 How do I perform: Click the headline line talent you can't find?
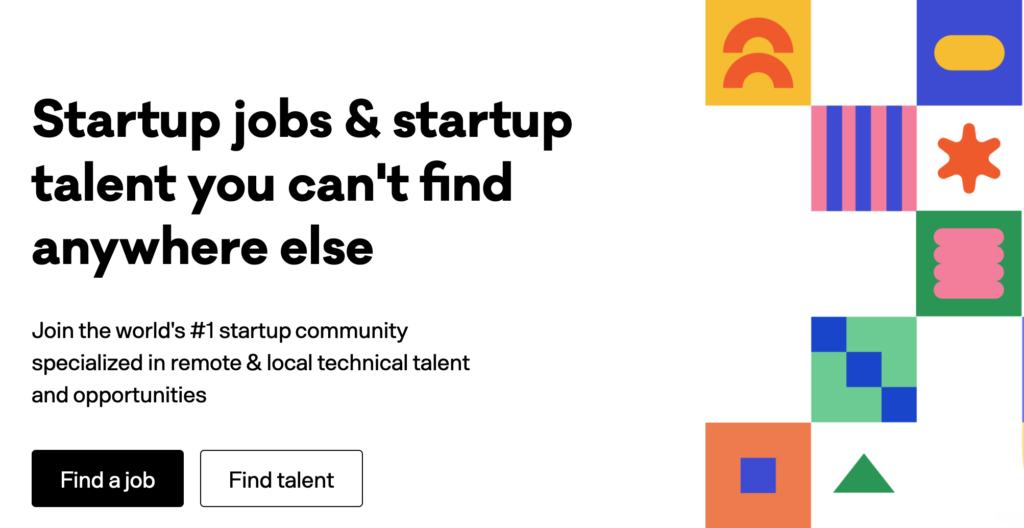point(272,185)
